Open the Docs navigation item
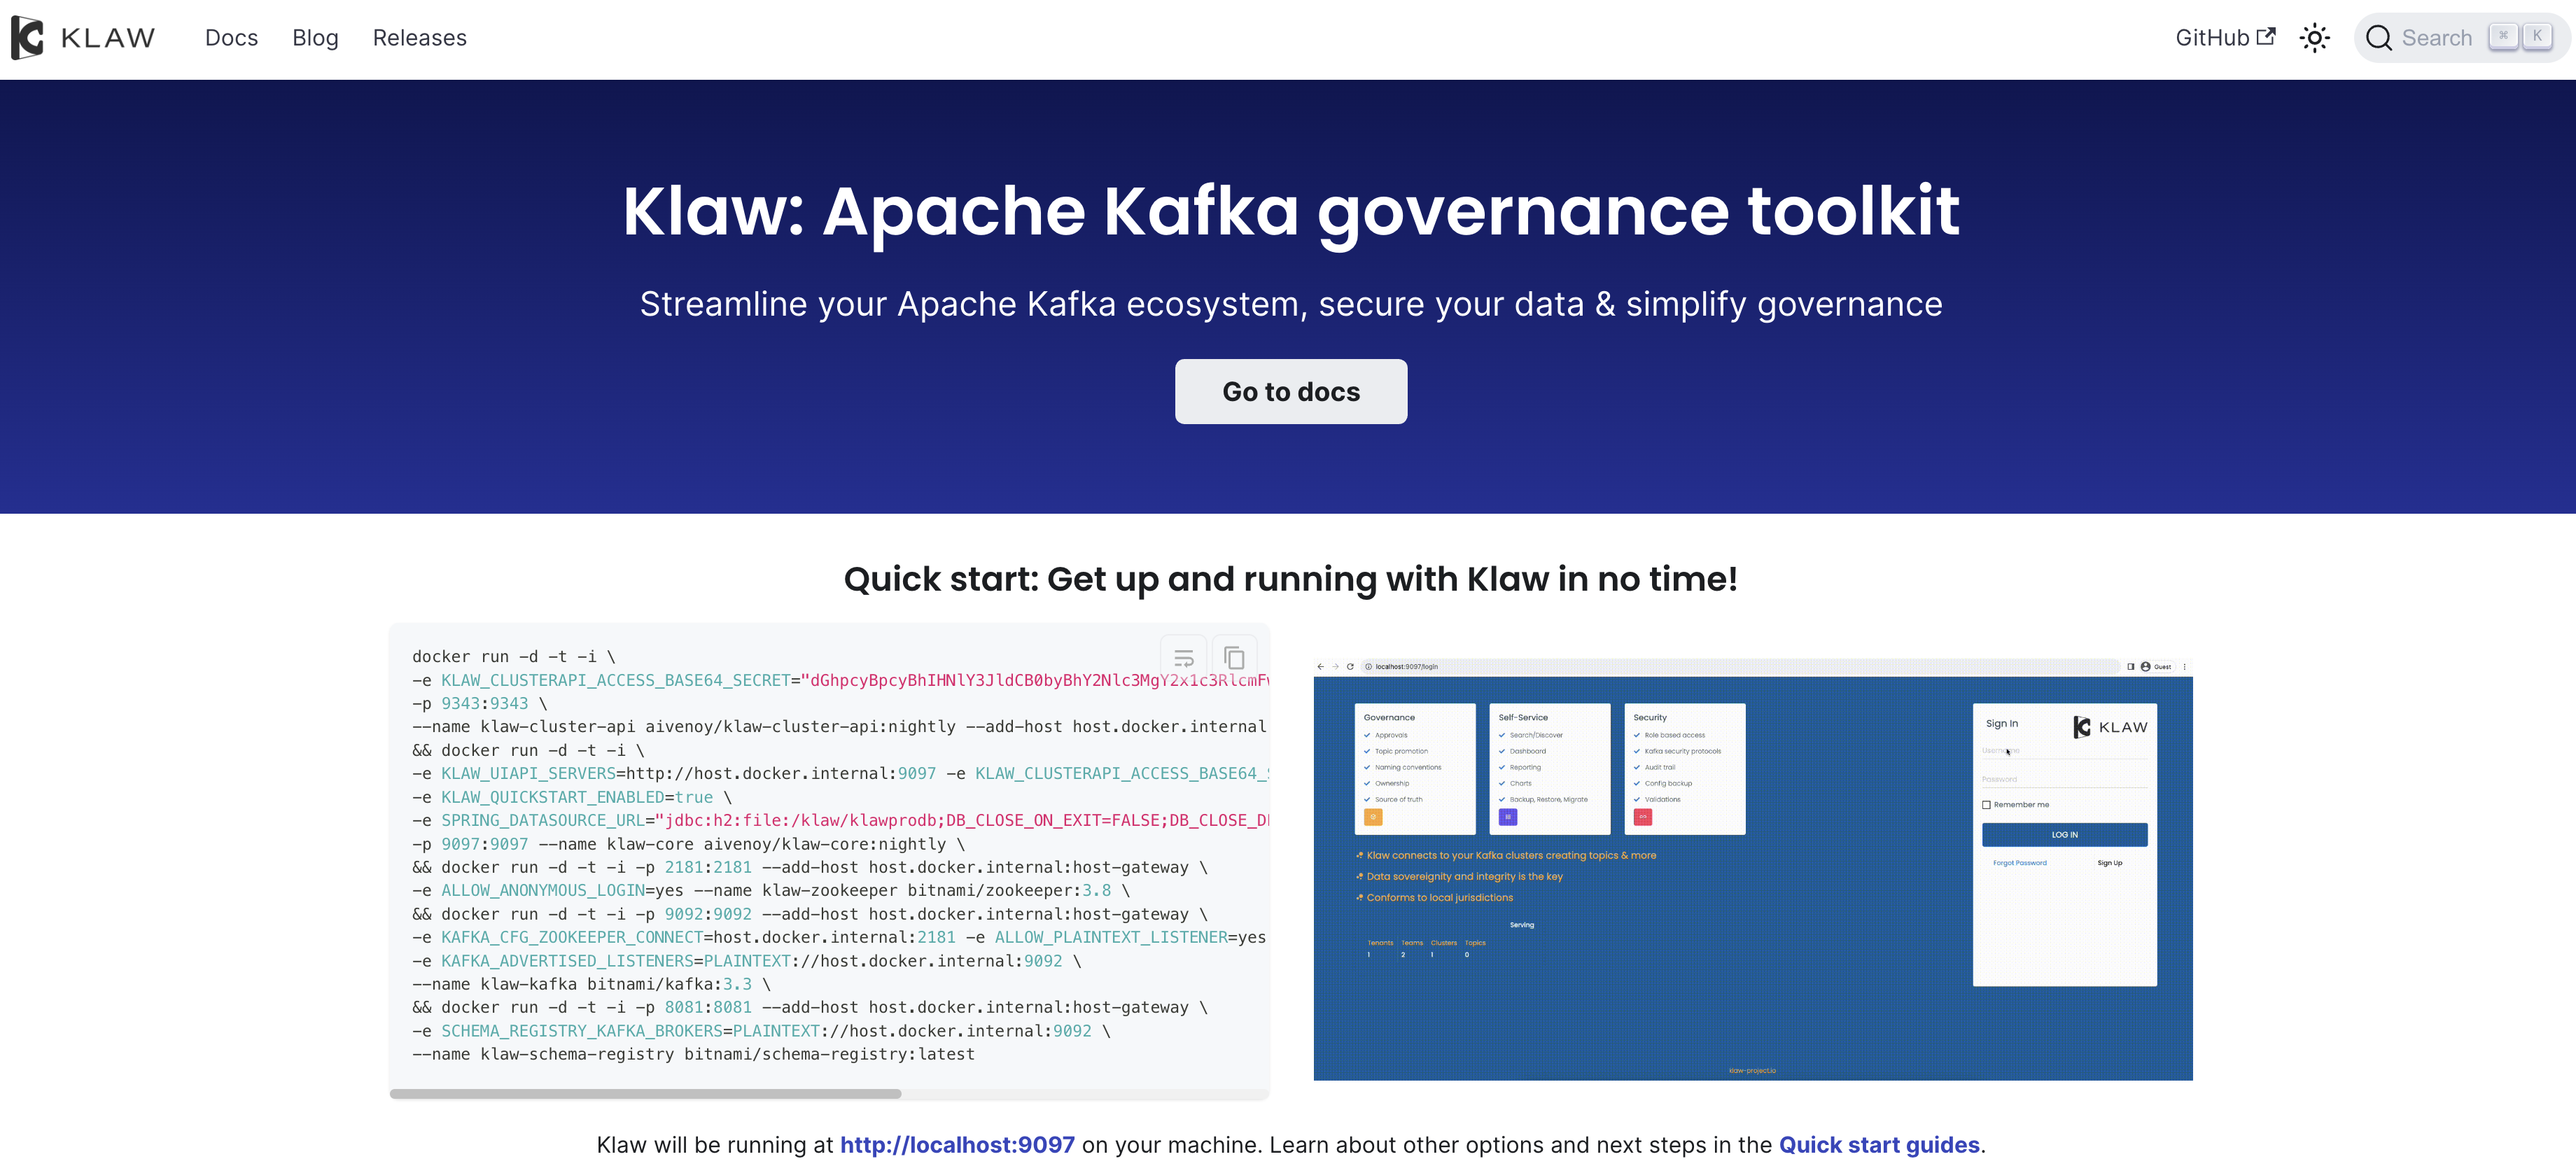The image size is (2576, 1173). click(x=231, y=38)
